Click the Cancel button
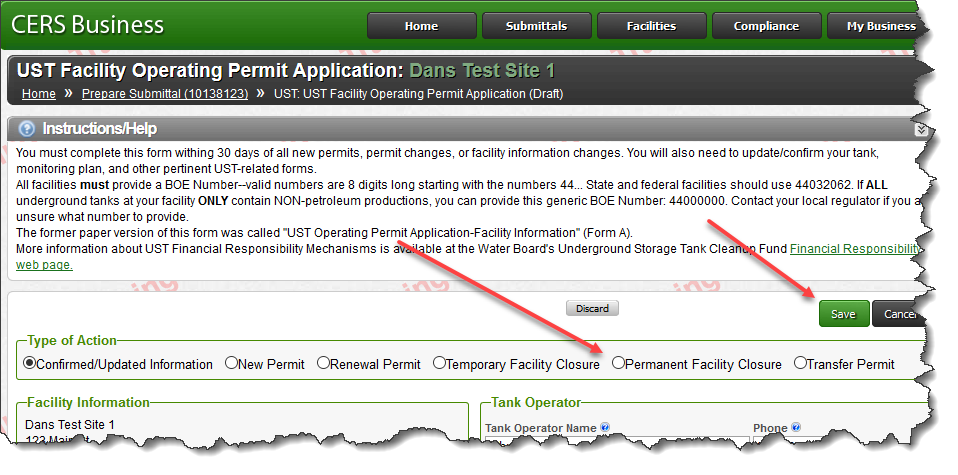 tap(897, 314)
